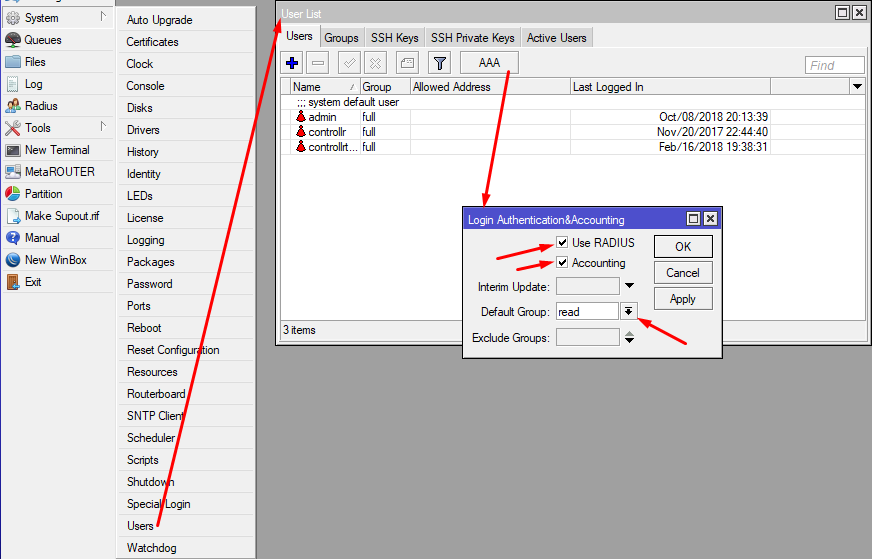The width and height of the screenshot is (872, 559).
Task: Click the Find search field
Action: [834, 65]
